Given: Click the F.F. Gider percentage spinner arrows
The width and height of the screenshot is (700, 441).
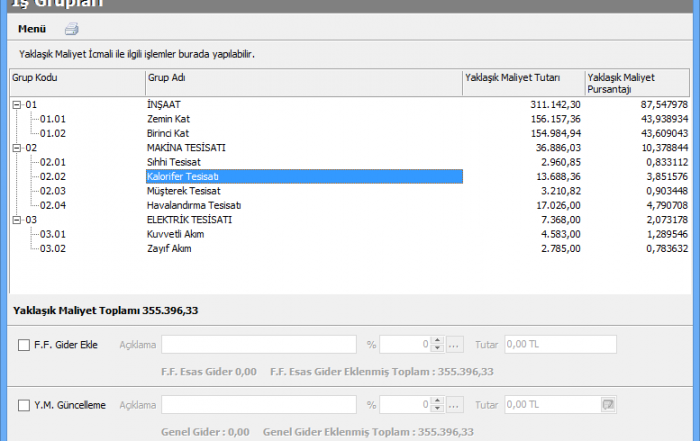Looking at the screenshot, I should tap(437, 345).
